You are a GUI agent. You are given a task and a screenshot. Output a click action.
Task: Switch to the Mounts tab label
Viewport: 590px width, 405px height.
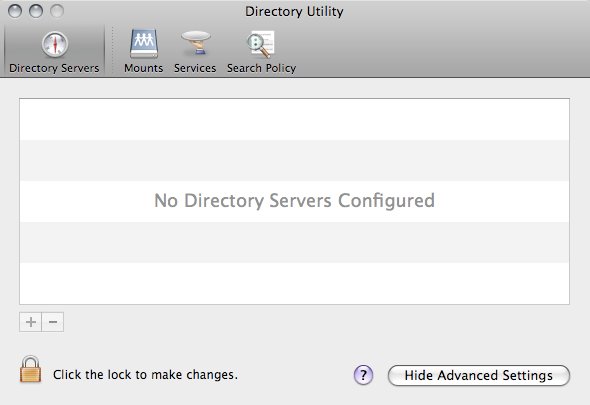point(144,68)
